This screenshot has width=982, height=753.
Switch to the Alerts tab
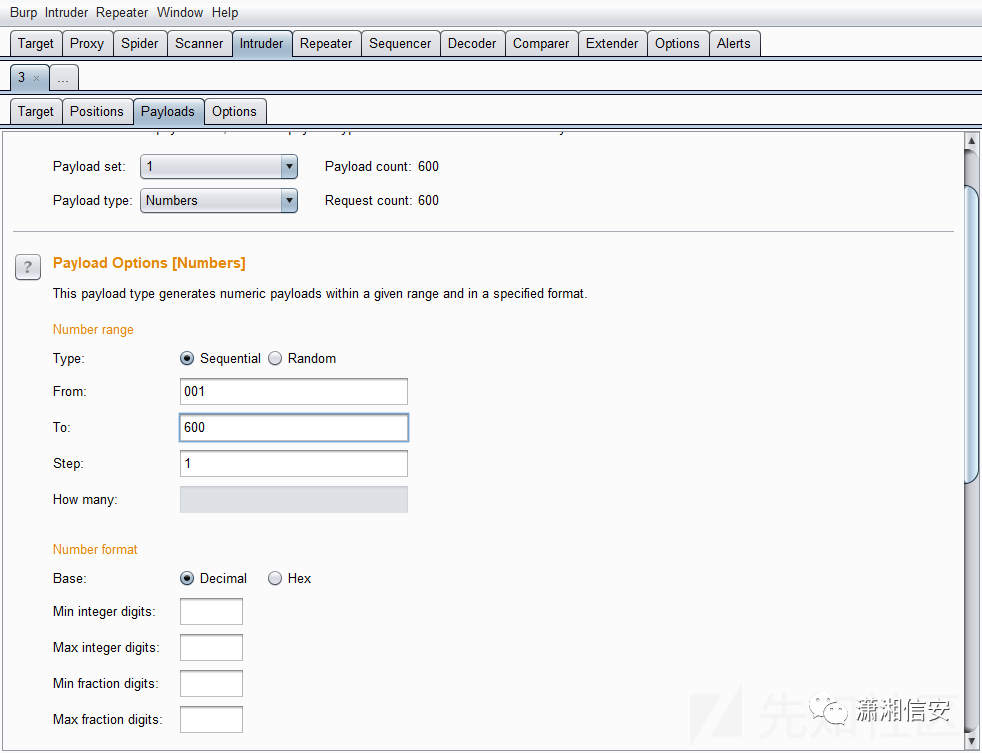tap(734, 44)
